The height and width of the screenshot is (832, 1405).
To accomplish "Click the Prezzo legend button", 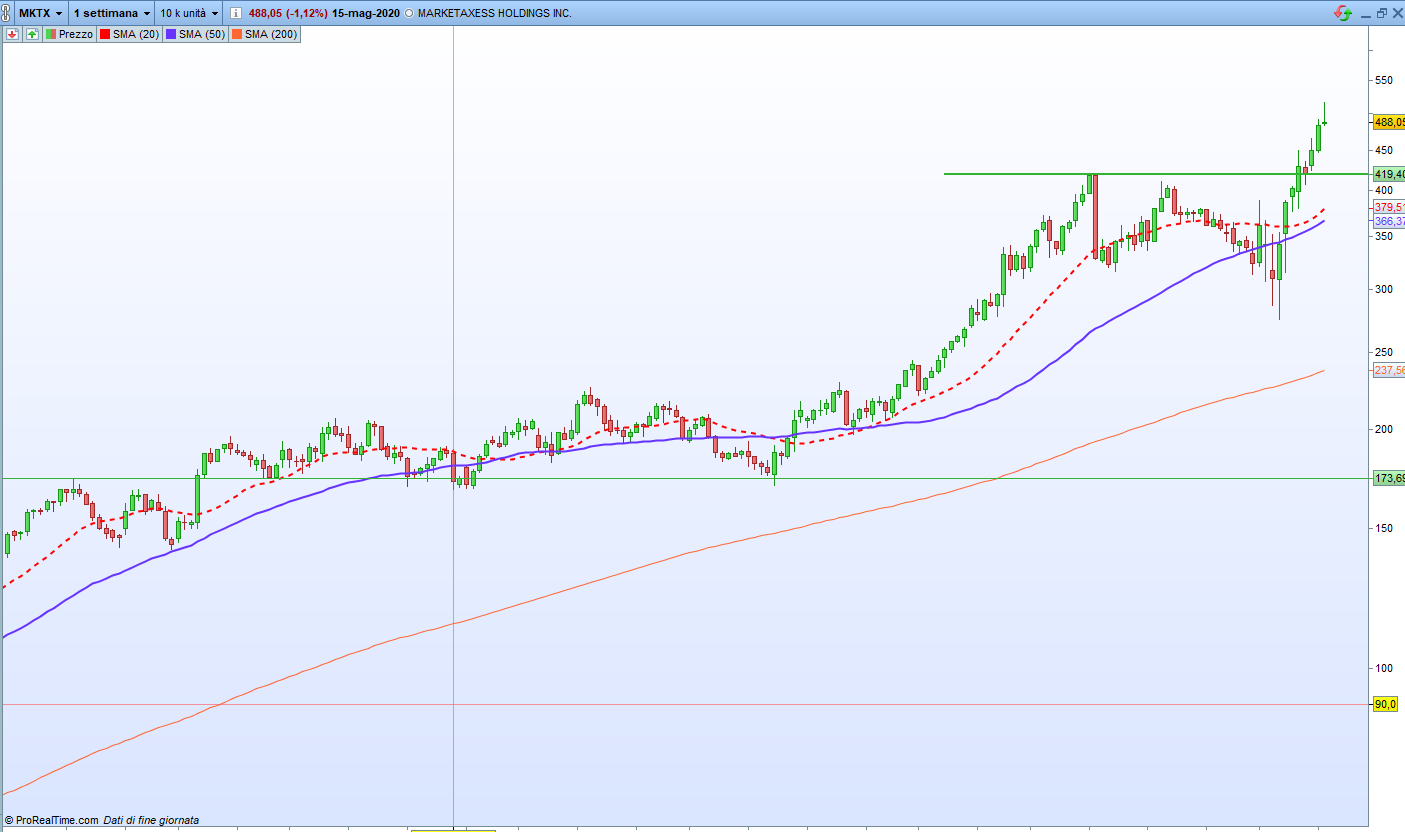I will [x=69, y=34].
